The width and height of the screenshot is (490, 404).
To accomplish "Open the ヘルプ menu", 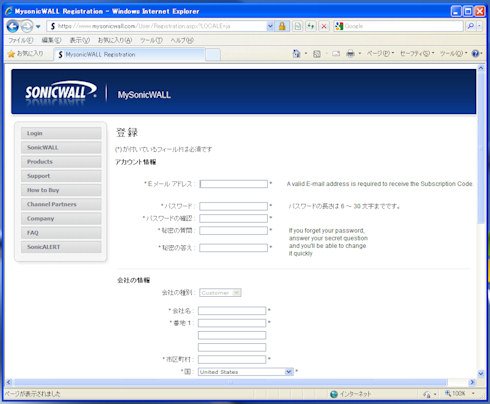I will coord(182,40).
